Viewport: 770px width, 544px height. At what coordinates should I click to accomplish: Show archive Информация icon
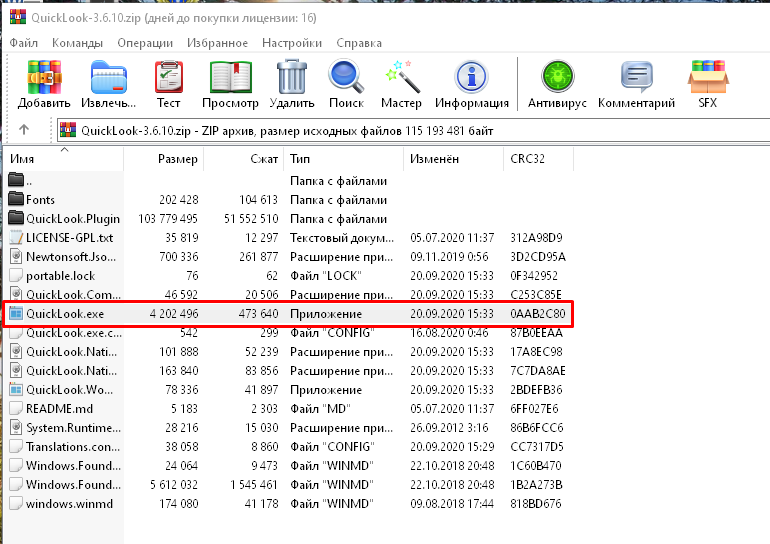471,77
